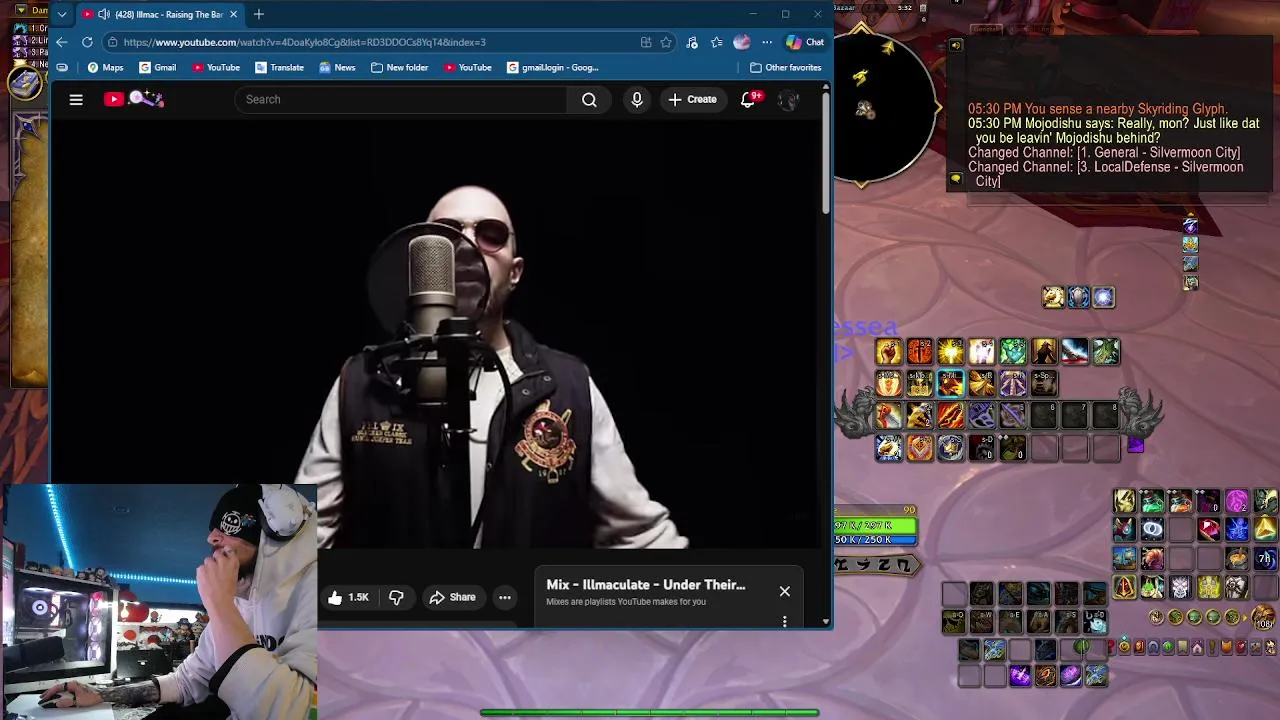Screen dimensions: 1280x720
Task: Mute the tab via its speaker icon
Action: (104, 14)
